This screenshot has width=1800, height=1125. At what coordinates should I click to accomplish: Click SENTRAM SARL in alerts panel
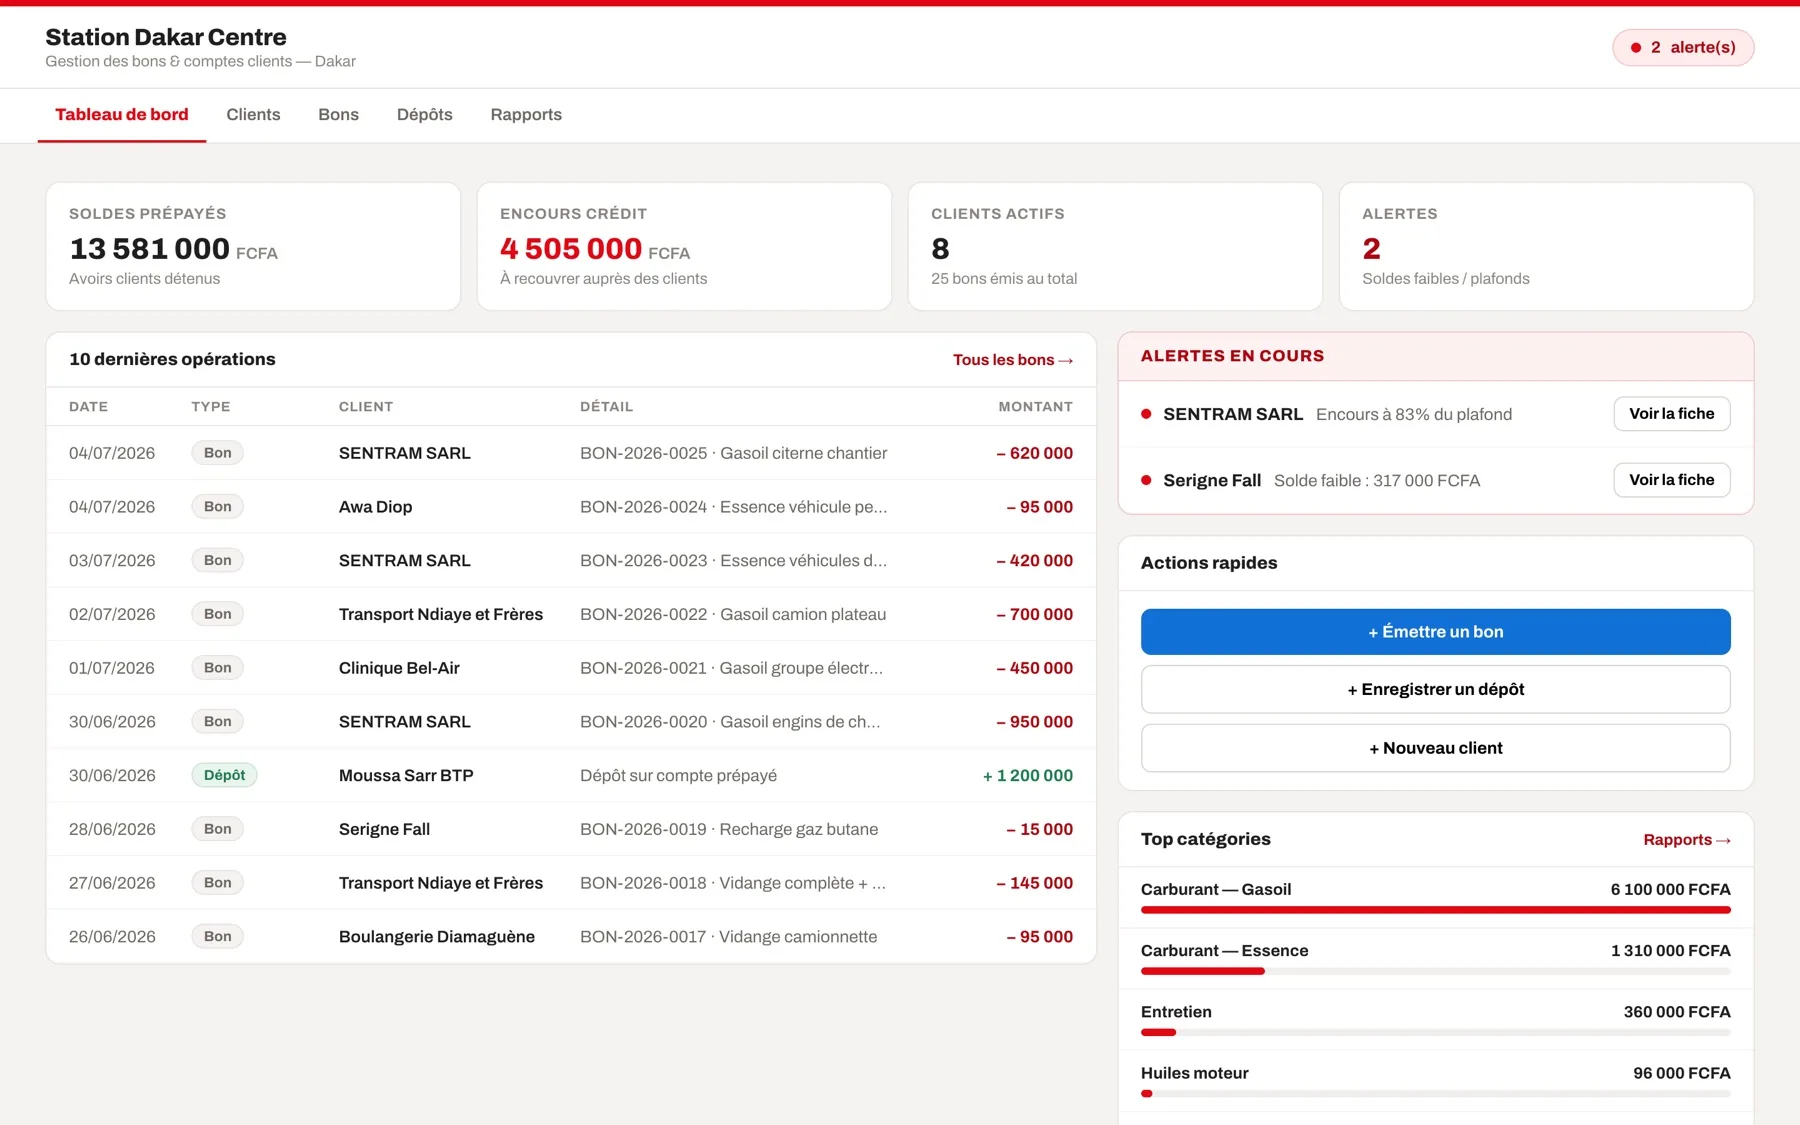tap(1233, 414)
